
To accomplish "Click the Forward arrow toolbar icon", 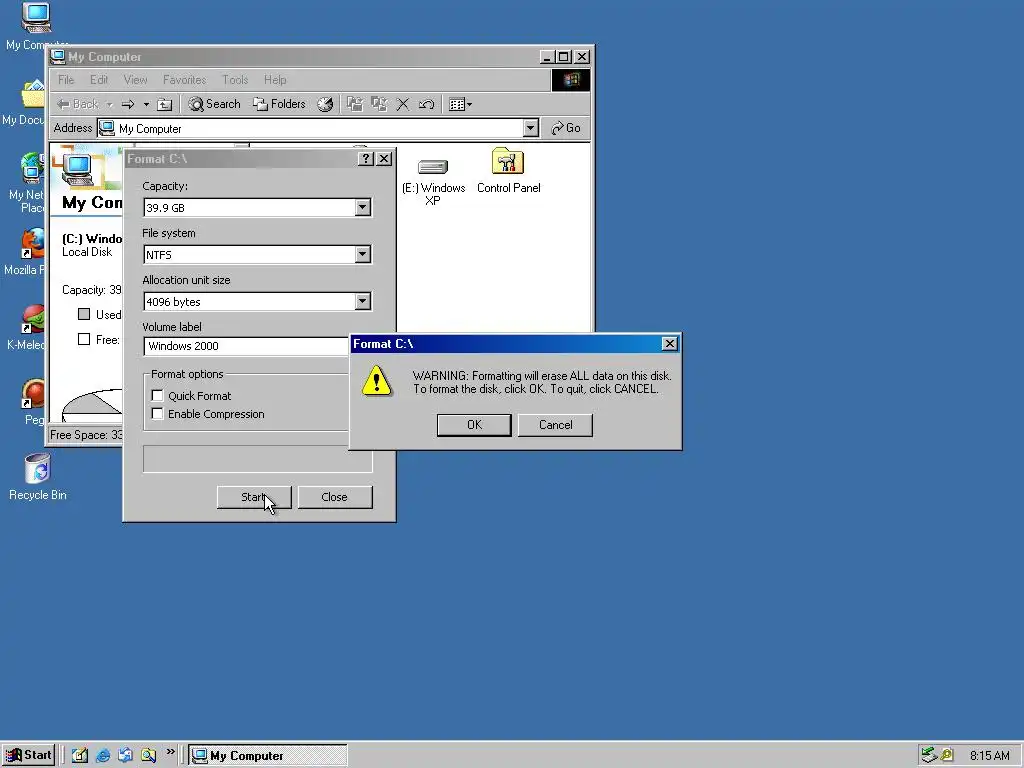I will [128, 104].
